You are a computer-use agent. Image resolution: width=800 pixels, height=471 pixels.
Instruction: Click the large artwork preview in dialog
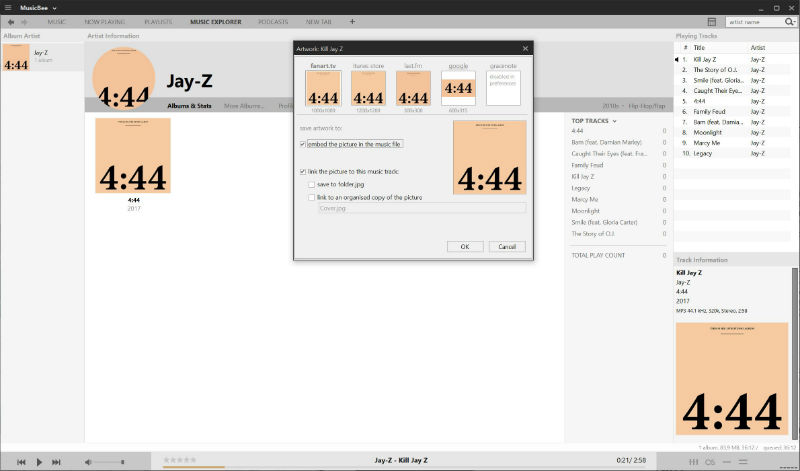489,158
